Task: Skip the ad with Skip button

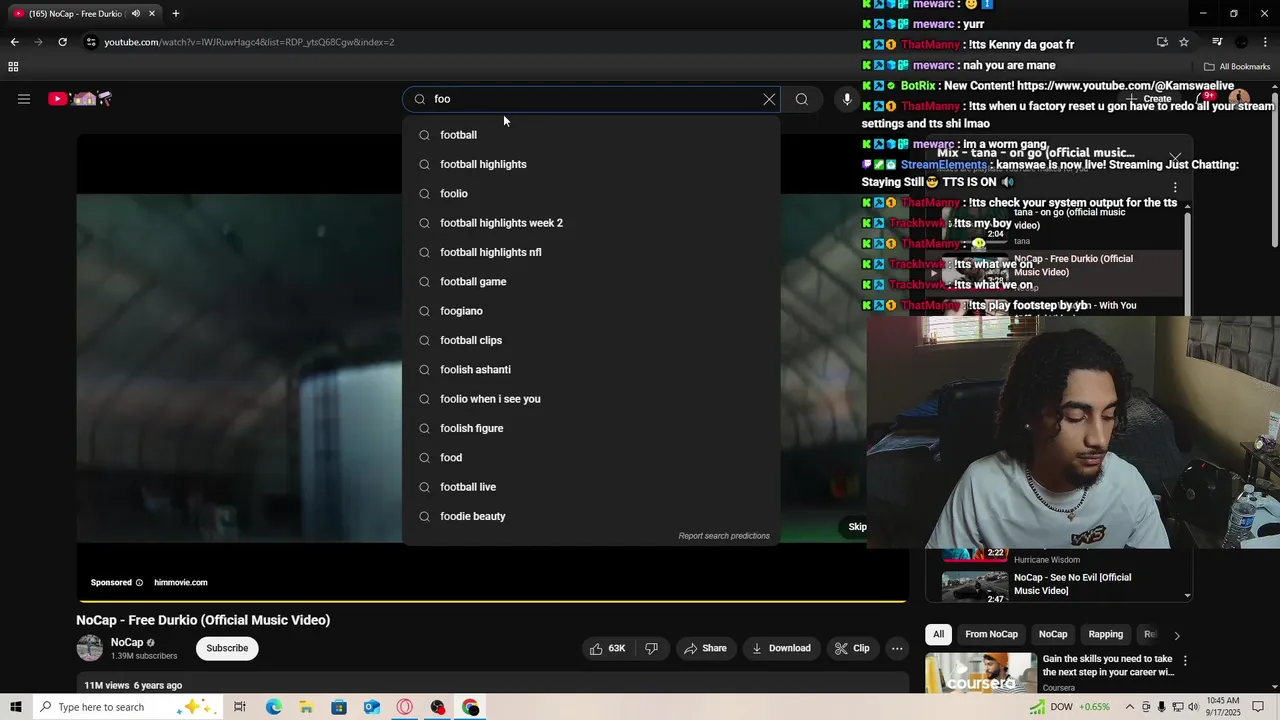Action: (857, 527)
